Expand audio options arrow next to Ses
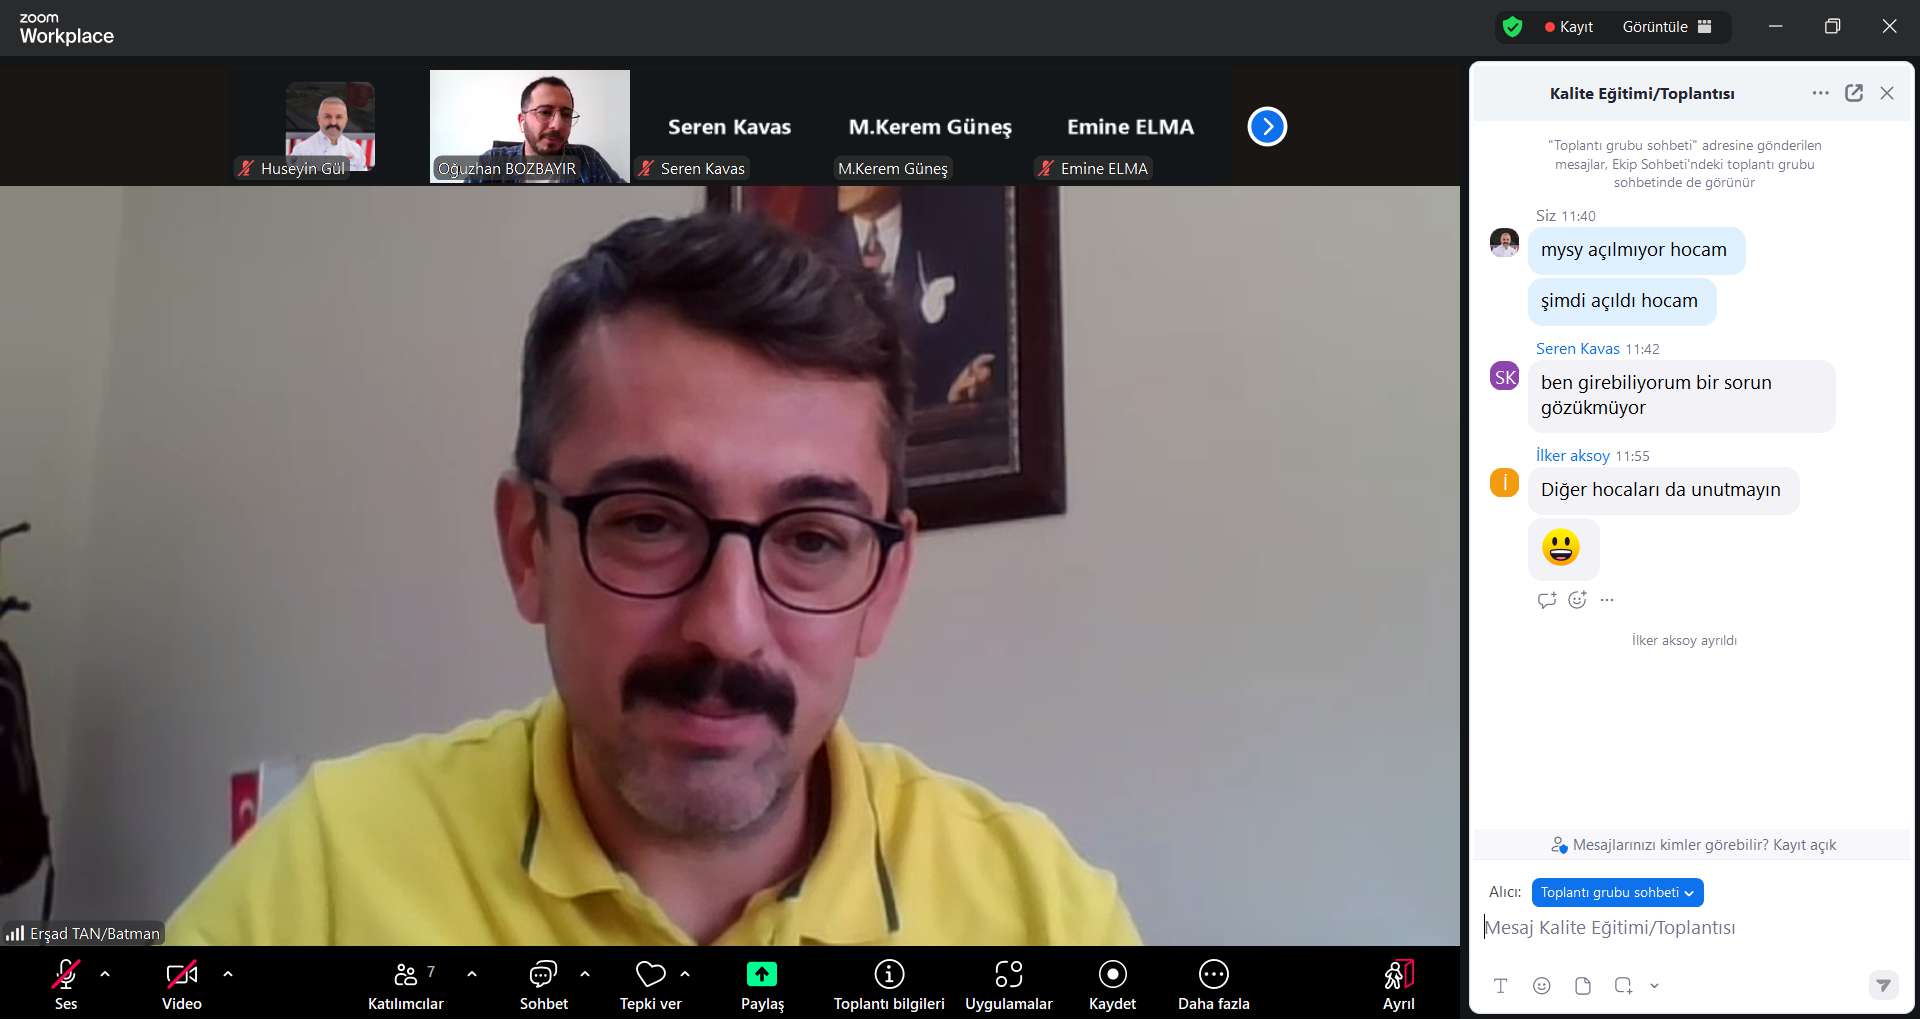1920x1020 pixels. pyautogui.click(x=105, y=973)
